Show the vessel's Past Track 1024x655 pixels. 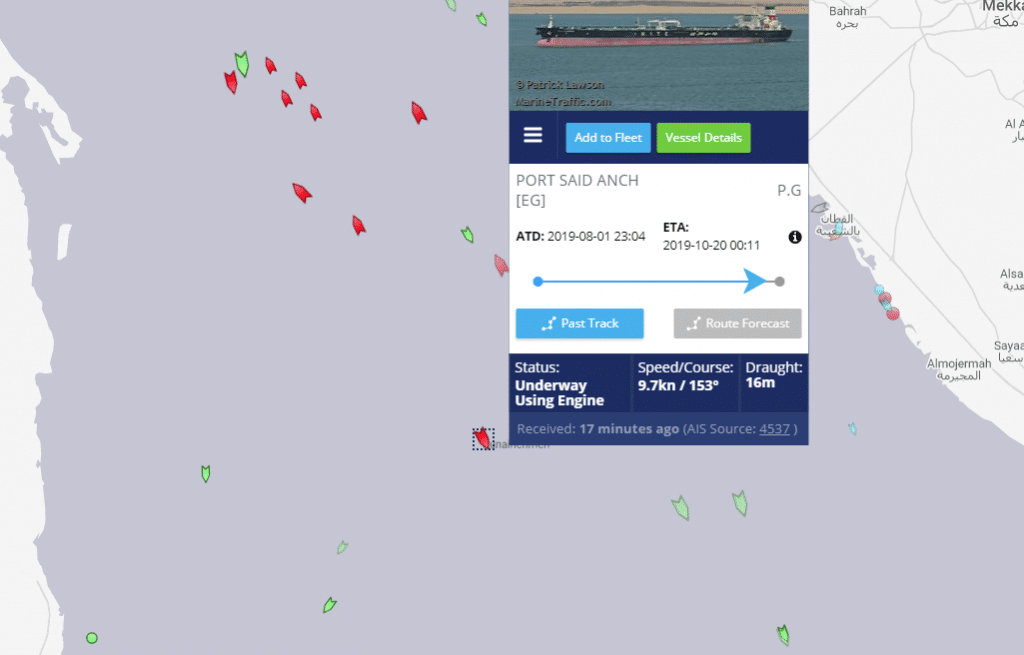pos(580,323)
